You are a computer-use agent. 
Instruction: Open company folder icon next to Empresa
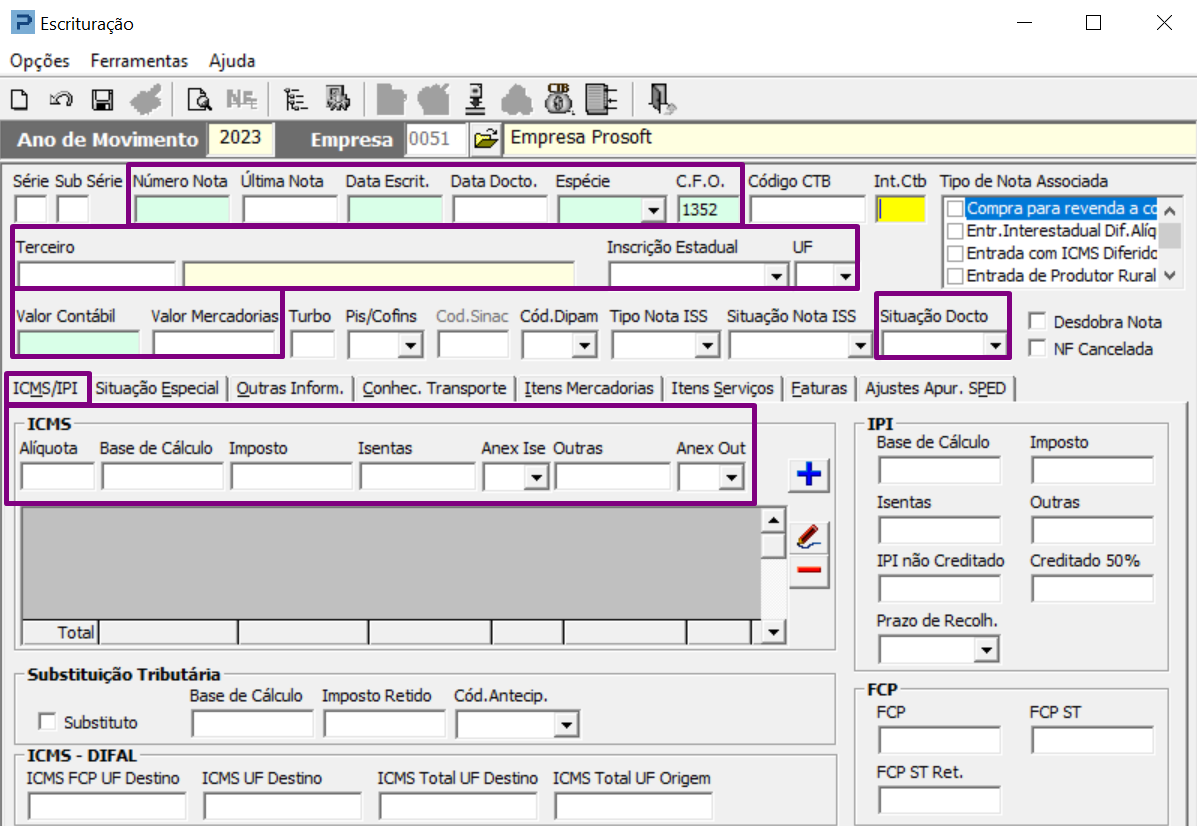pyautogui.click(x=485, y=139)
